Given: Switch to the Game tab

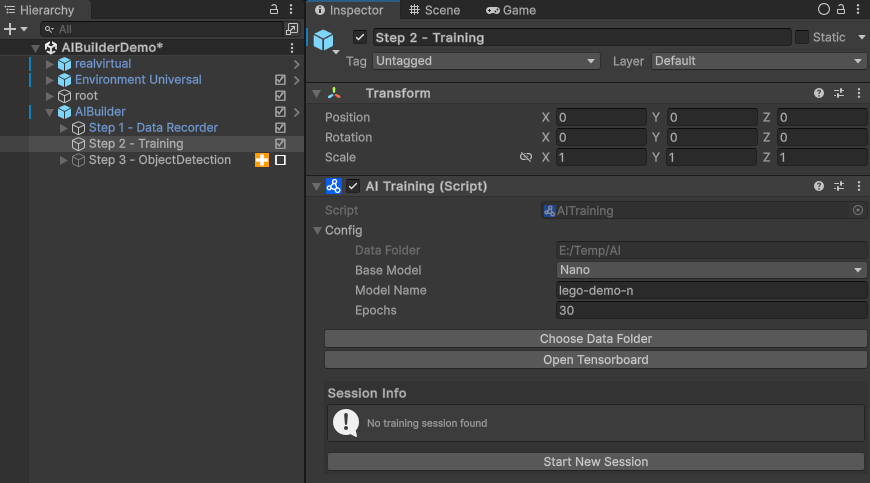Looking at the screenshot, I should tap(511, 10).
